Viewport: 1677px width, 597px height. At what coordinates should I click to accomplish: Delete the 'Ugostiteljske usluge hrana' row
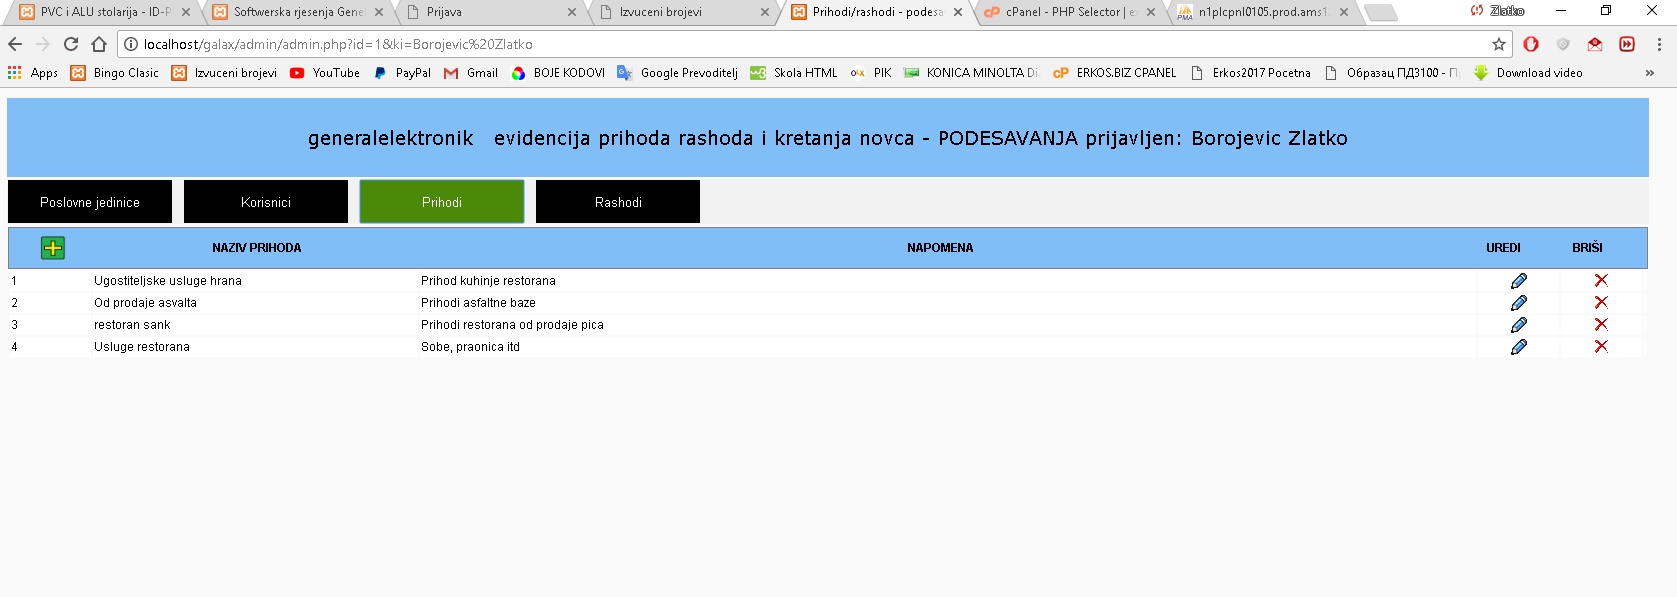coord(1600,281)
